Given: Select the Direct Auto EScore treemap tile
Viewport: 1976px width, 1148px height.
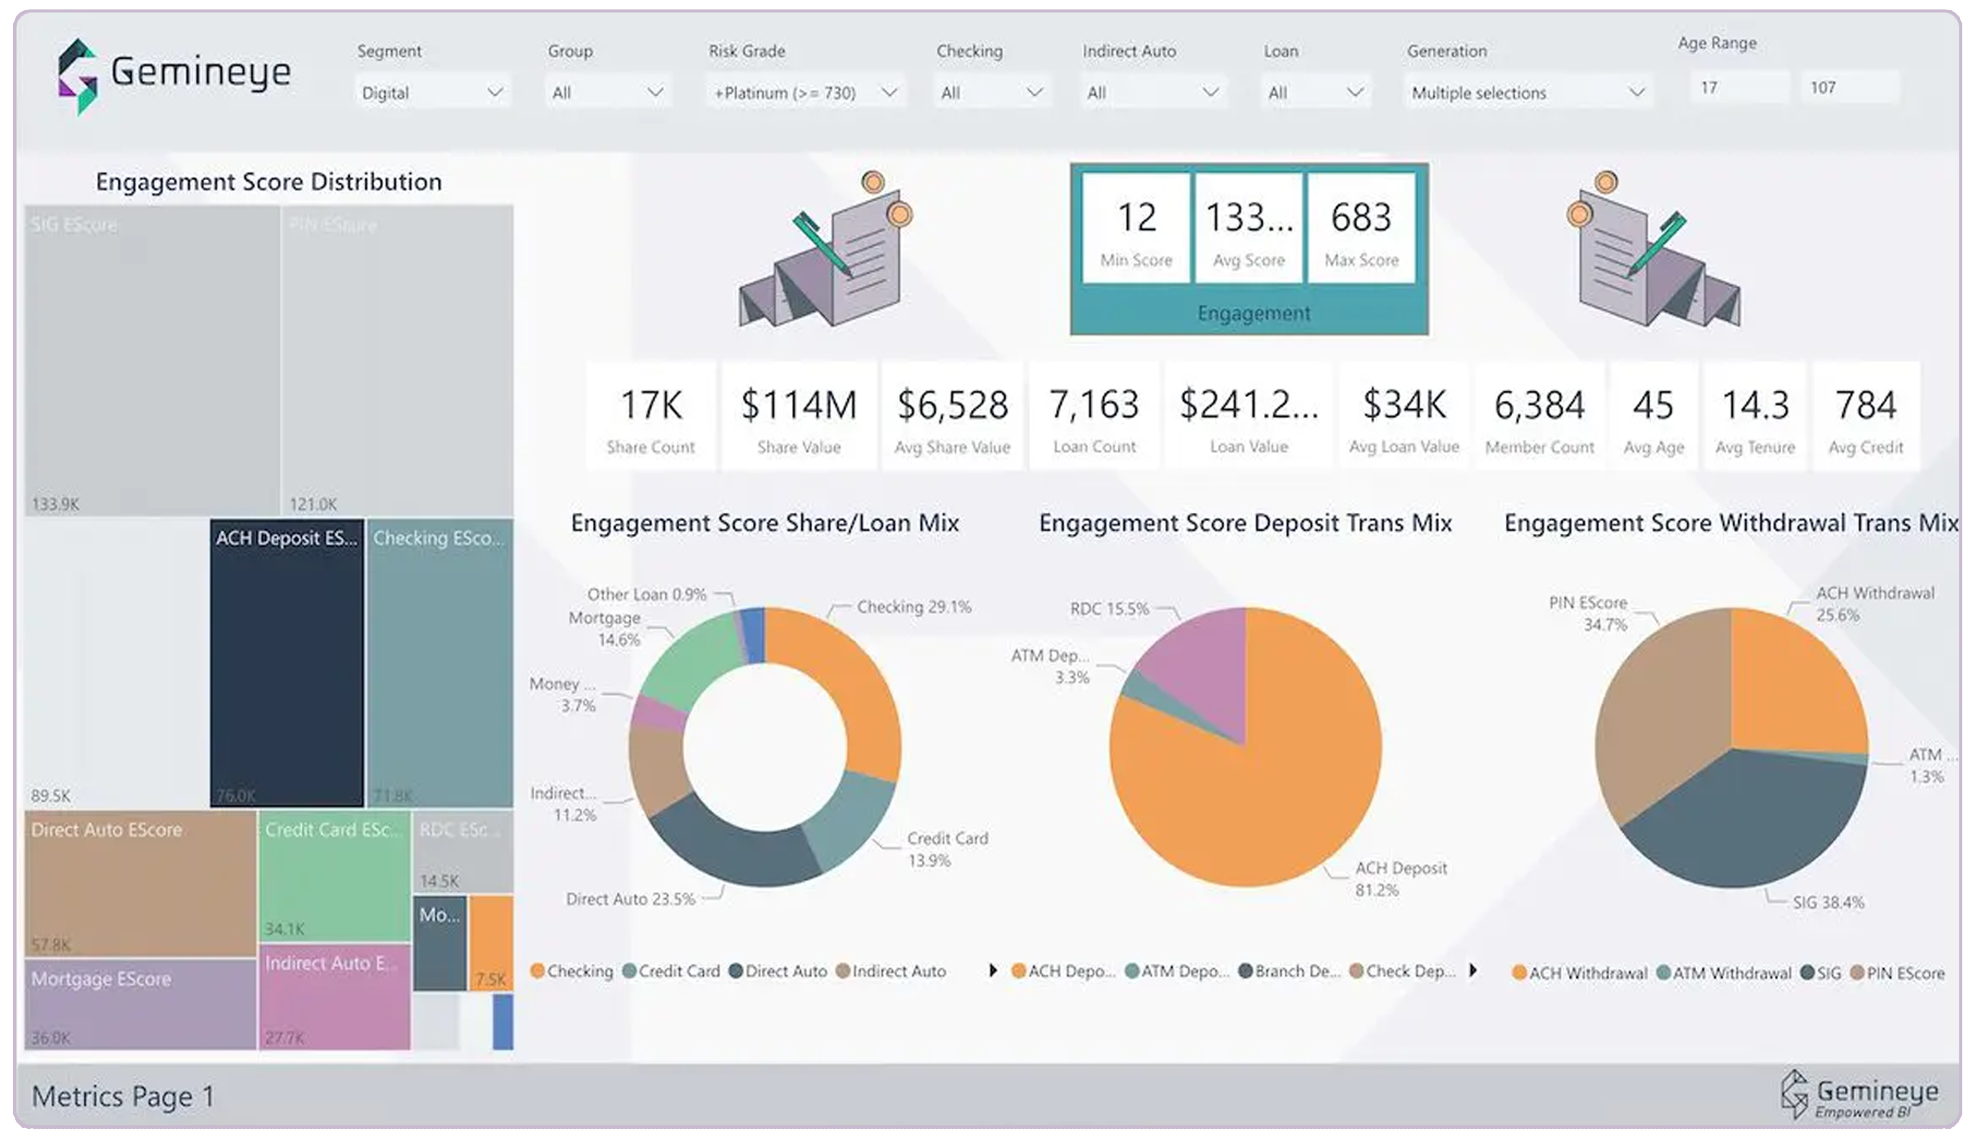Looking at the screenshot, I should (x=140, y=885).
